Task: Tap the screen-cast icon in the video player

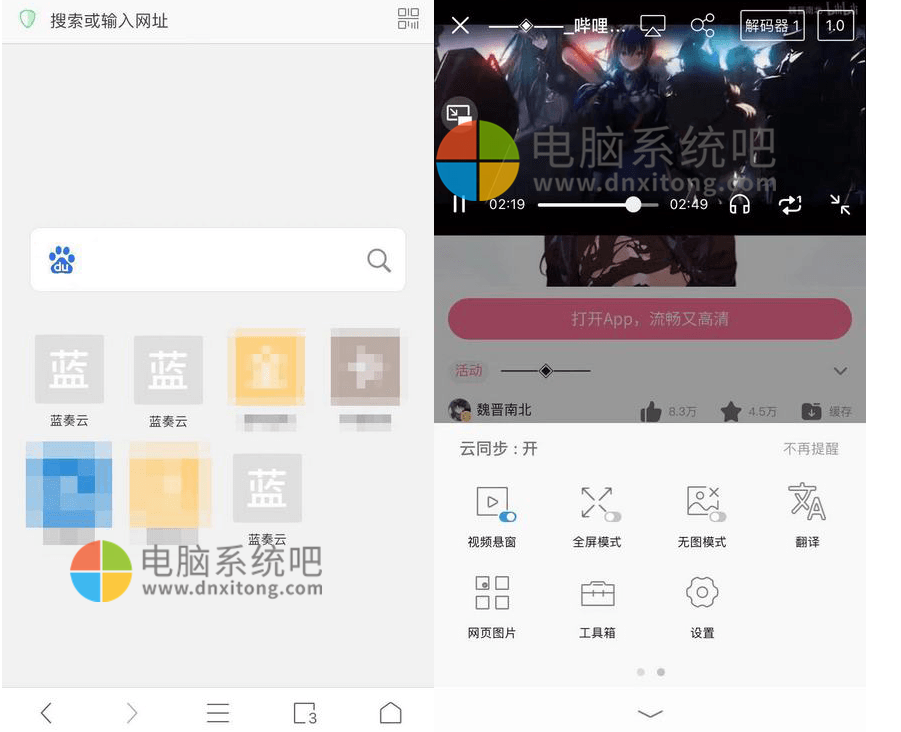Action: pos(653,25)
